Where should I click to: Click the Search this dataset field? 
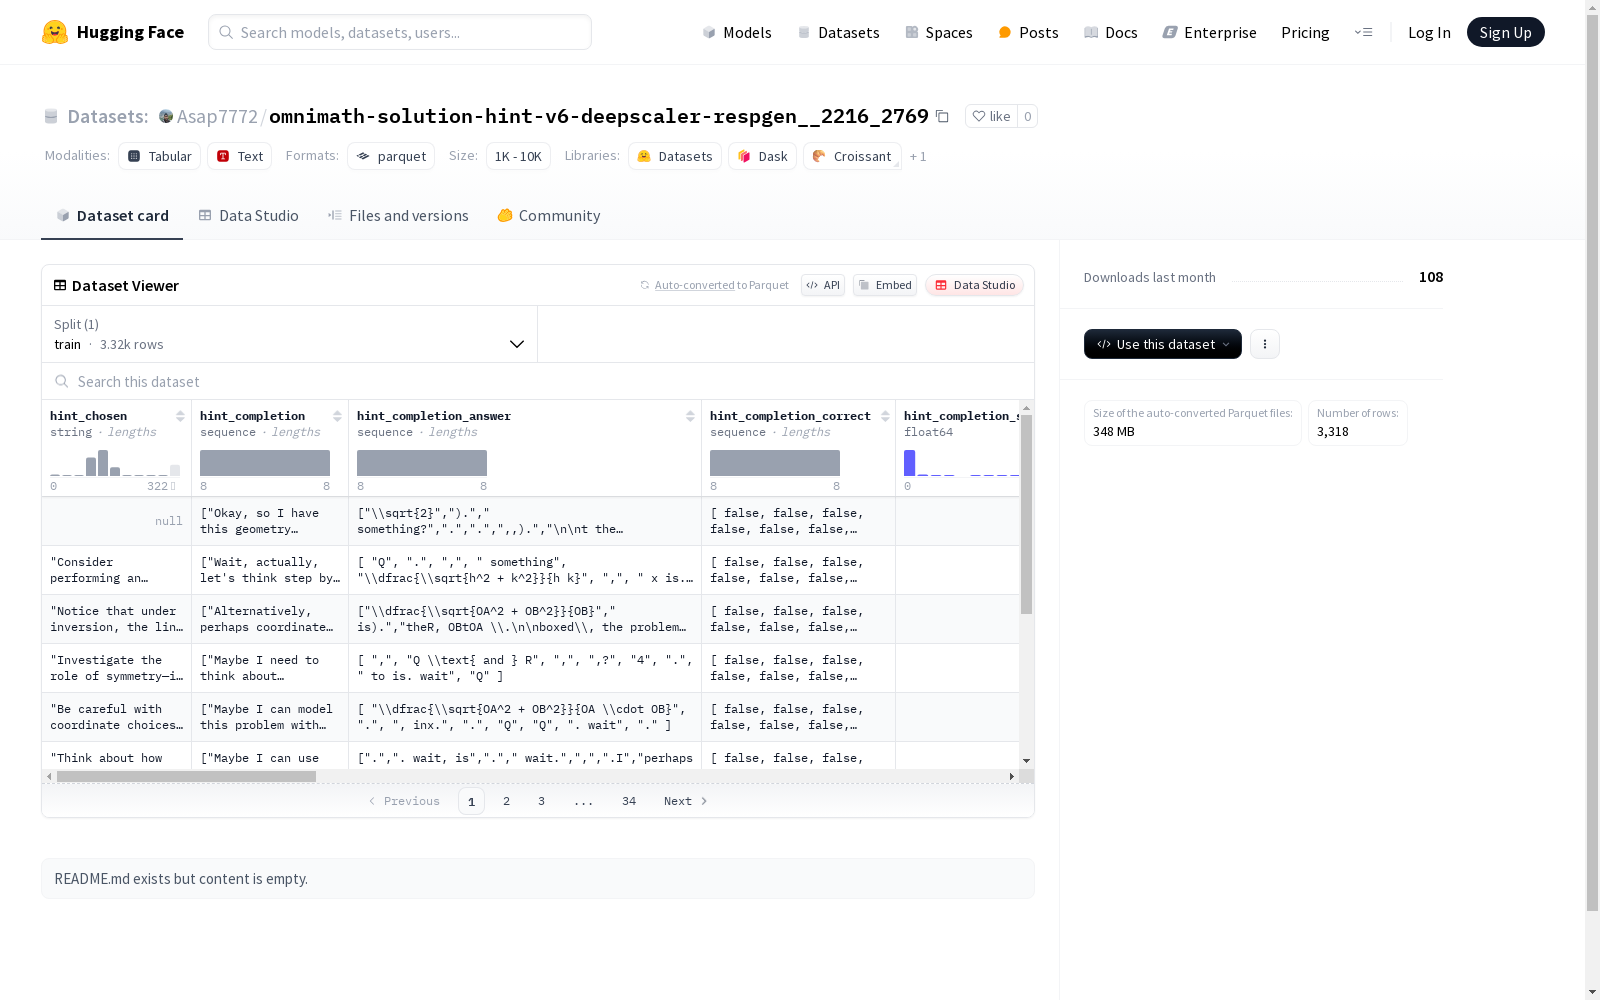tap(538, 381)
